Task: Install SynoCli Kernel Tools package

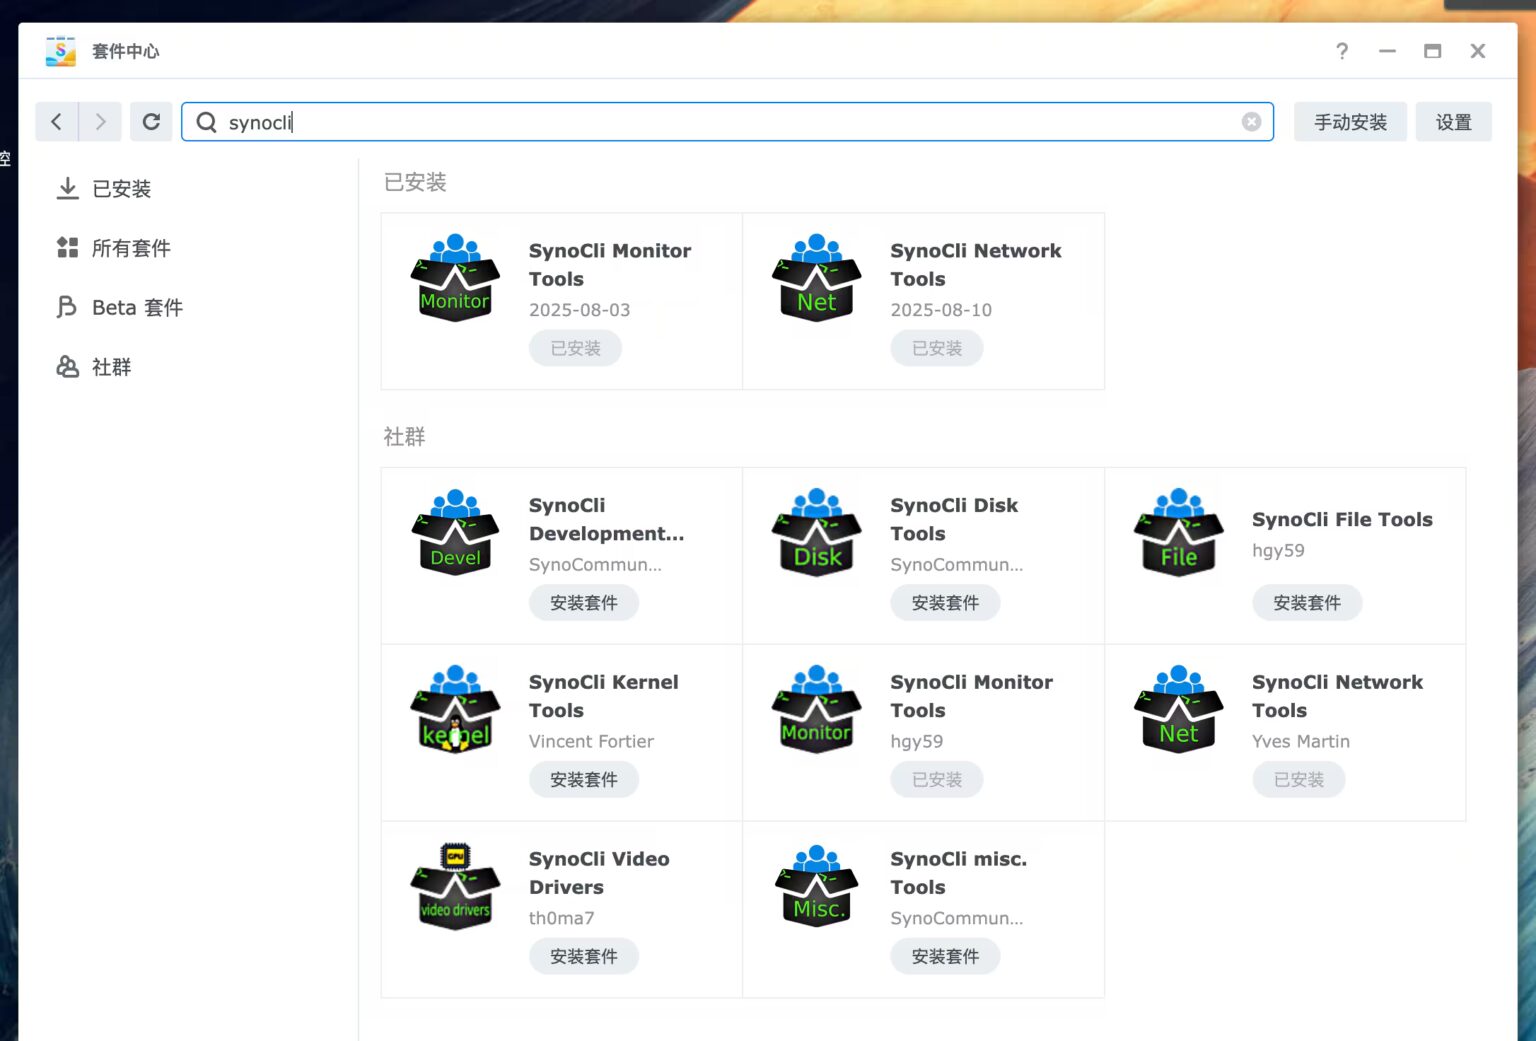Action: coord(584,780)
